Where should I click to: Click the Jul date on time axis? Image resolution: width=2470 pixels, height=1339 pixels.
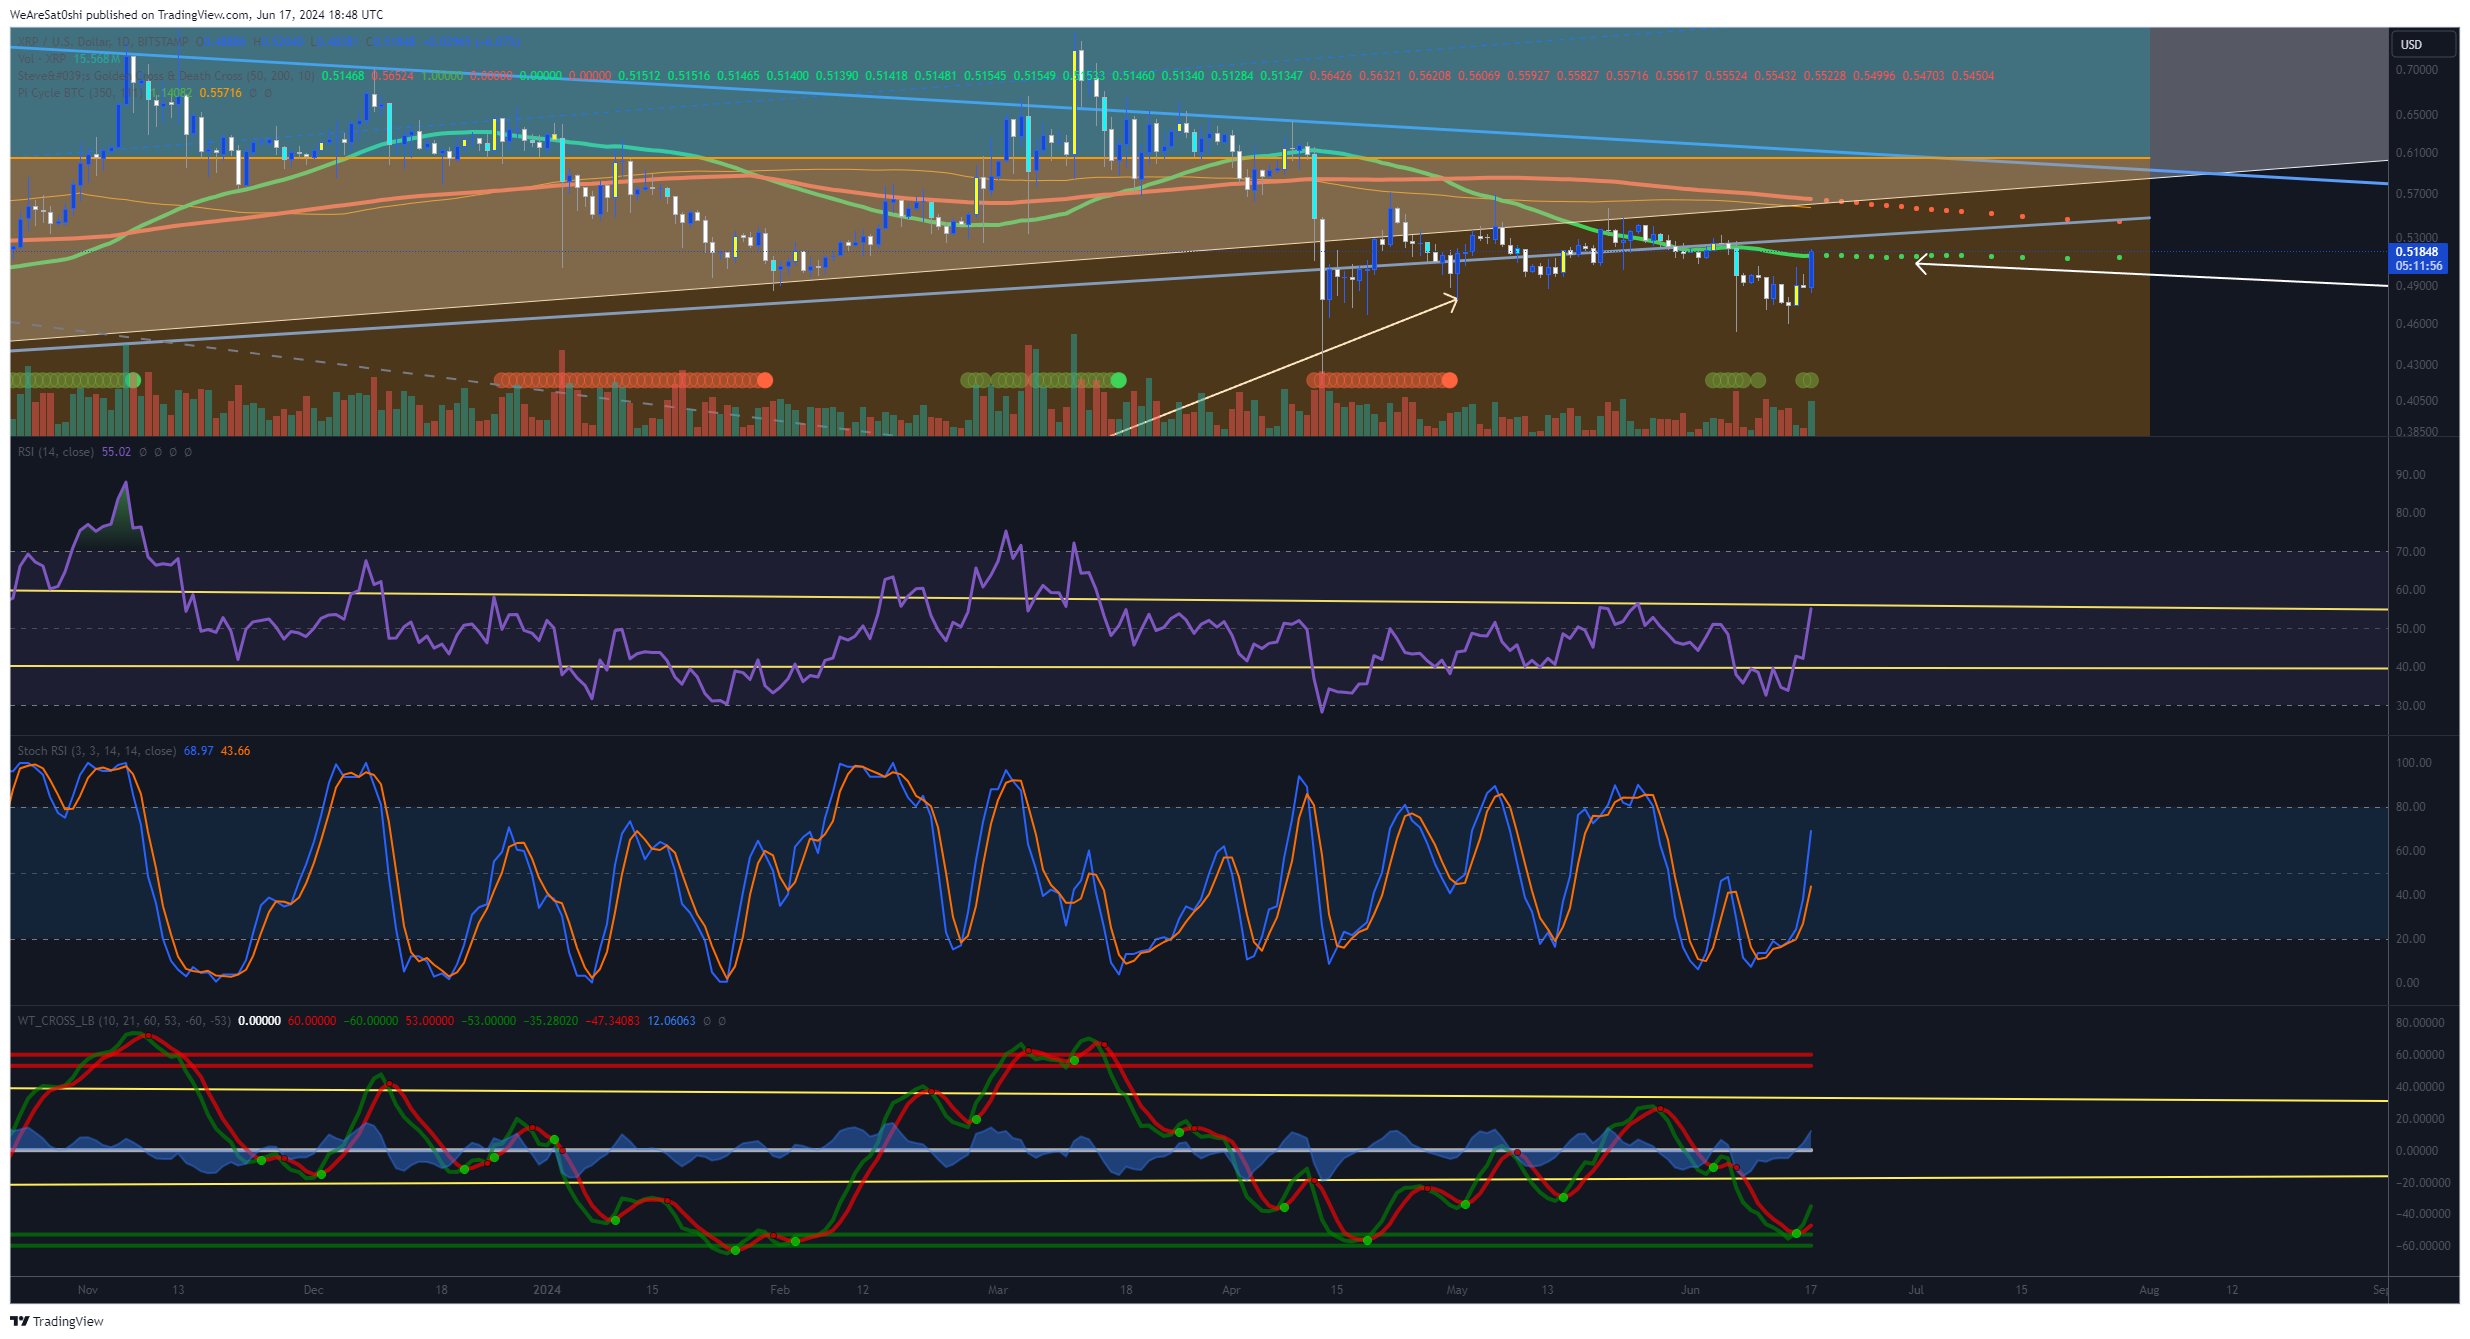1916,1290
